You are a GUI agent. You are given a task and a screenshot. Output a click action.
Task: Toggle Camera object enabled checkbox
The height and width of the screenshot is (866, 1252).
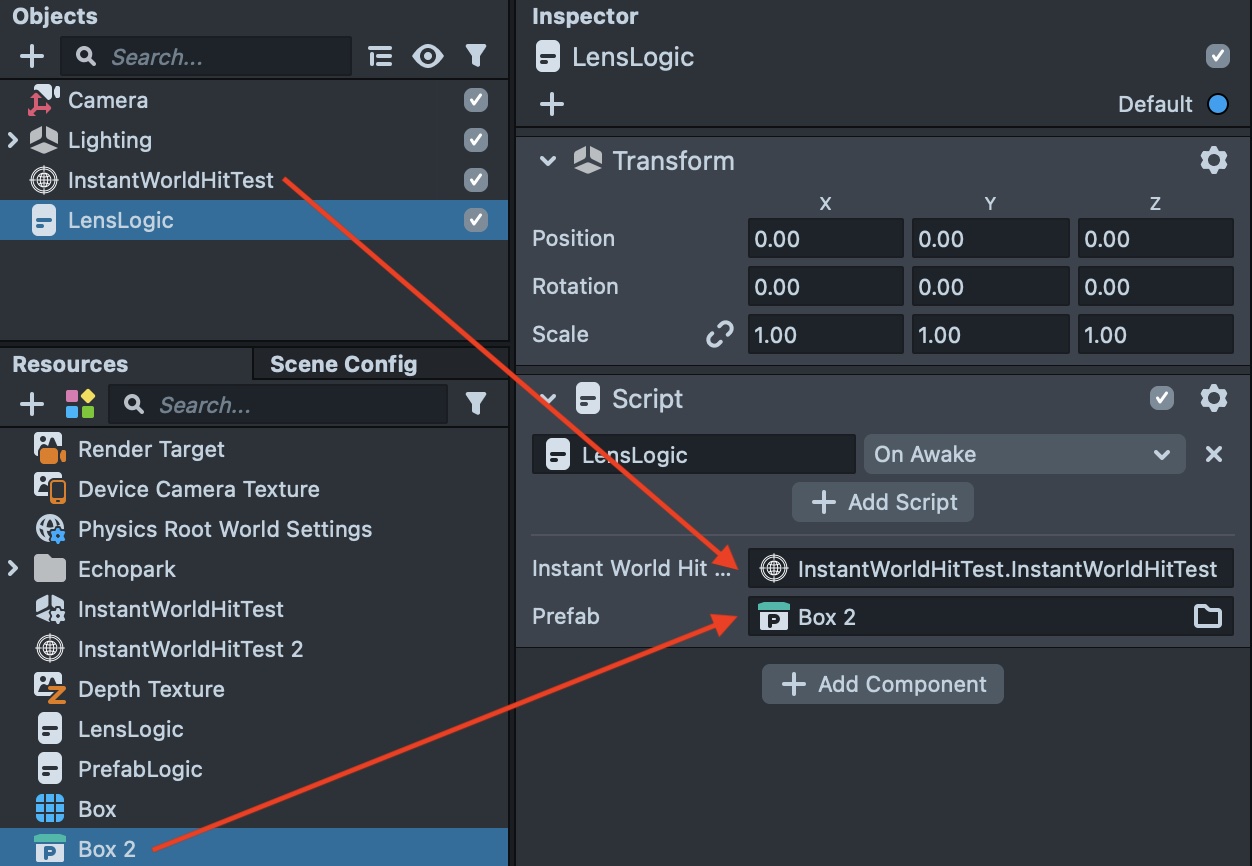tap(476, 100)
